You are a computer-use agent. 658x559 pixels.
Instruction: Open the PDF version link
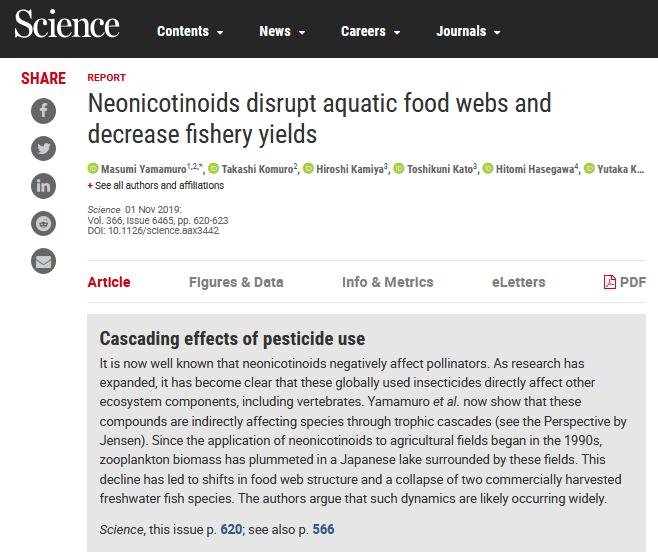pos(625,283)
